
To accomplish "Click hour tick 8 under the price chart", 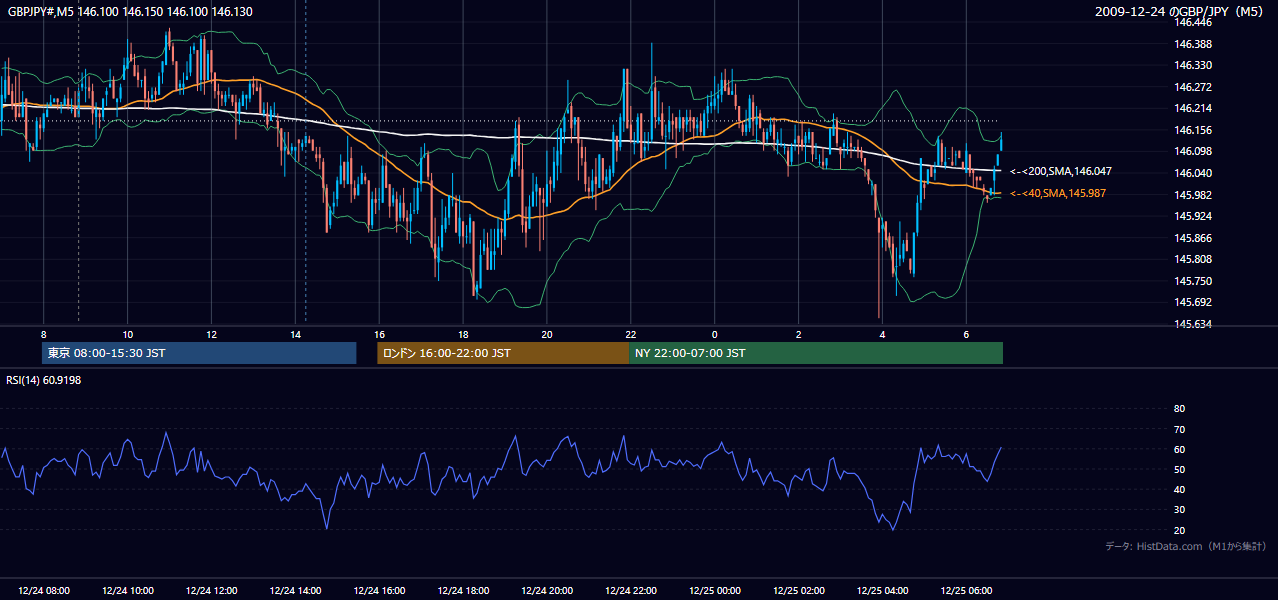I will click(44, 334).
